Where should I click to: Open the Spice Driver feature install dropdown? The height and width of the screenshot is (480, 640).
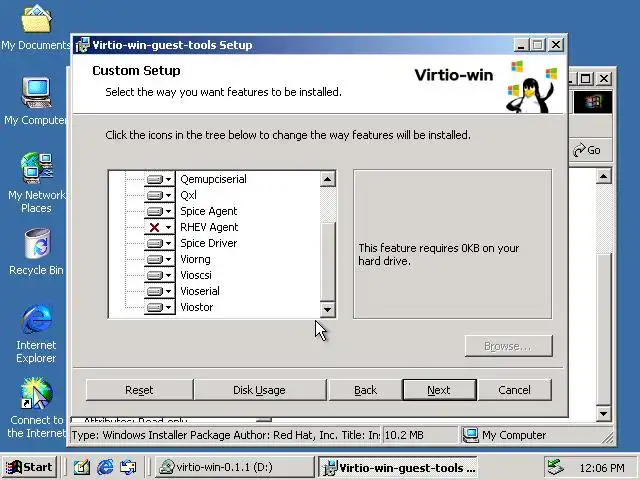tap(160, 243)
